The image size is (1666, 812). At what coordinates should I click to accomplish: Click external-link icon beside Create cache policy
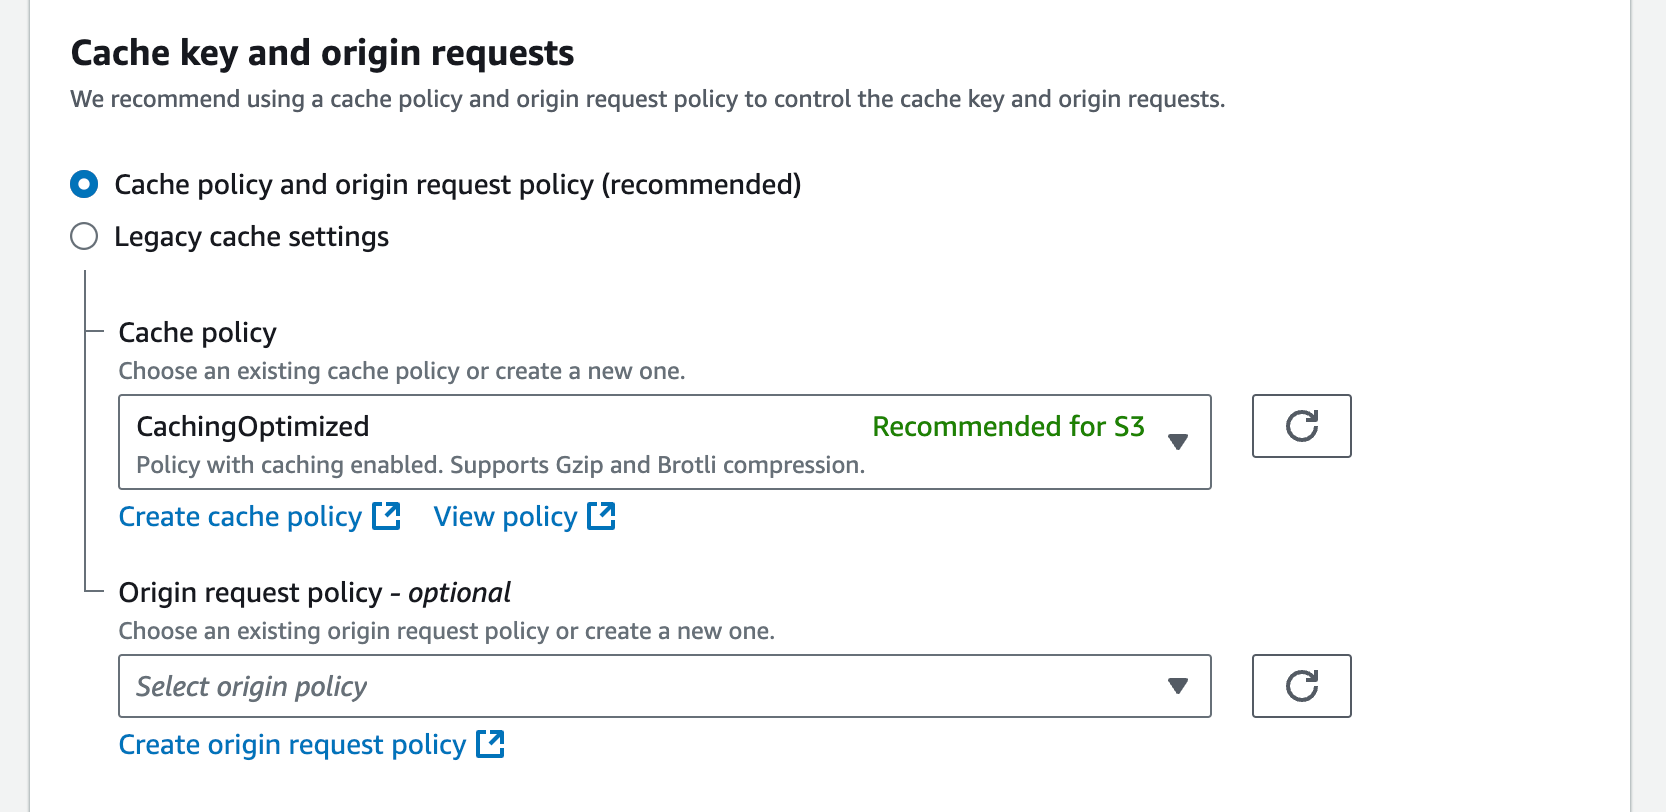[x=386, y=516]
